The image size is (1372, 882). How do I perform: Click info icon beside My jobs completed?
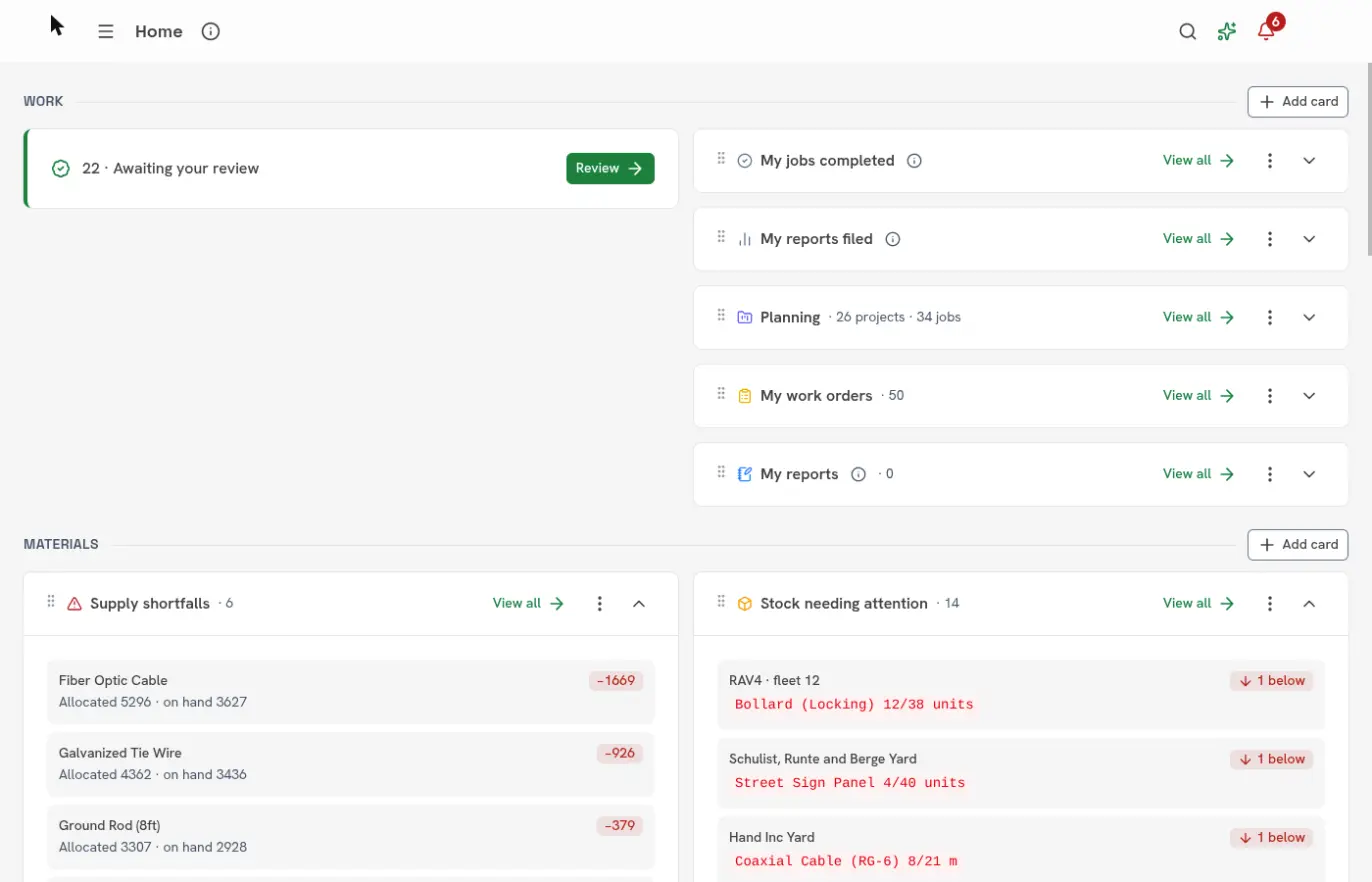pyautogui.click(x=914, y=160)
